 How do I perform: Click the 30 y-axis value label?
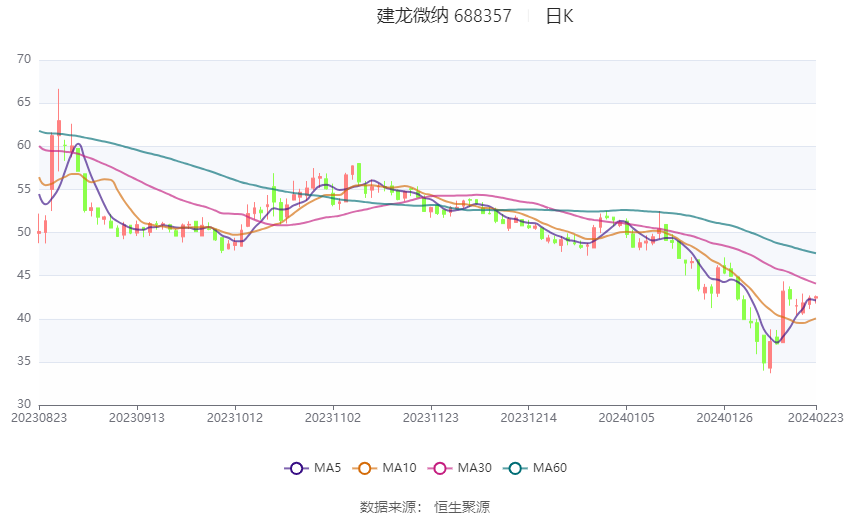[24, 404]
